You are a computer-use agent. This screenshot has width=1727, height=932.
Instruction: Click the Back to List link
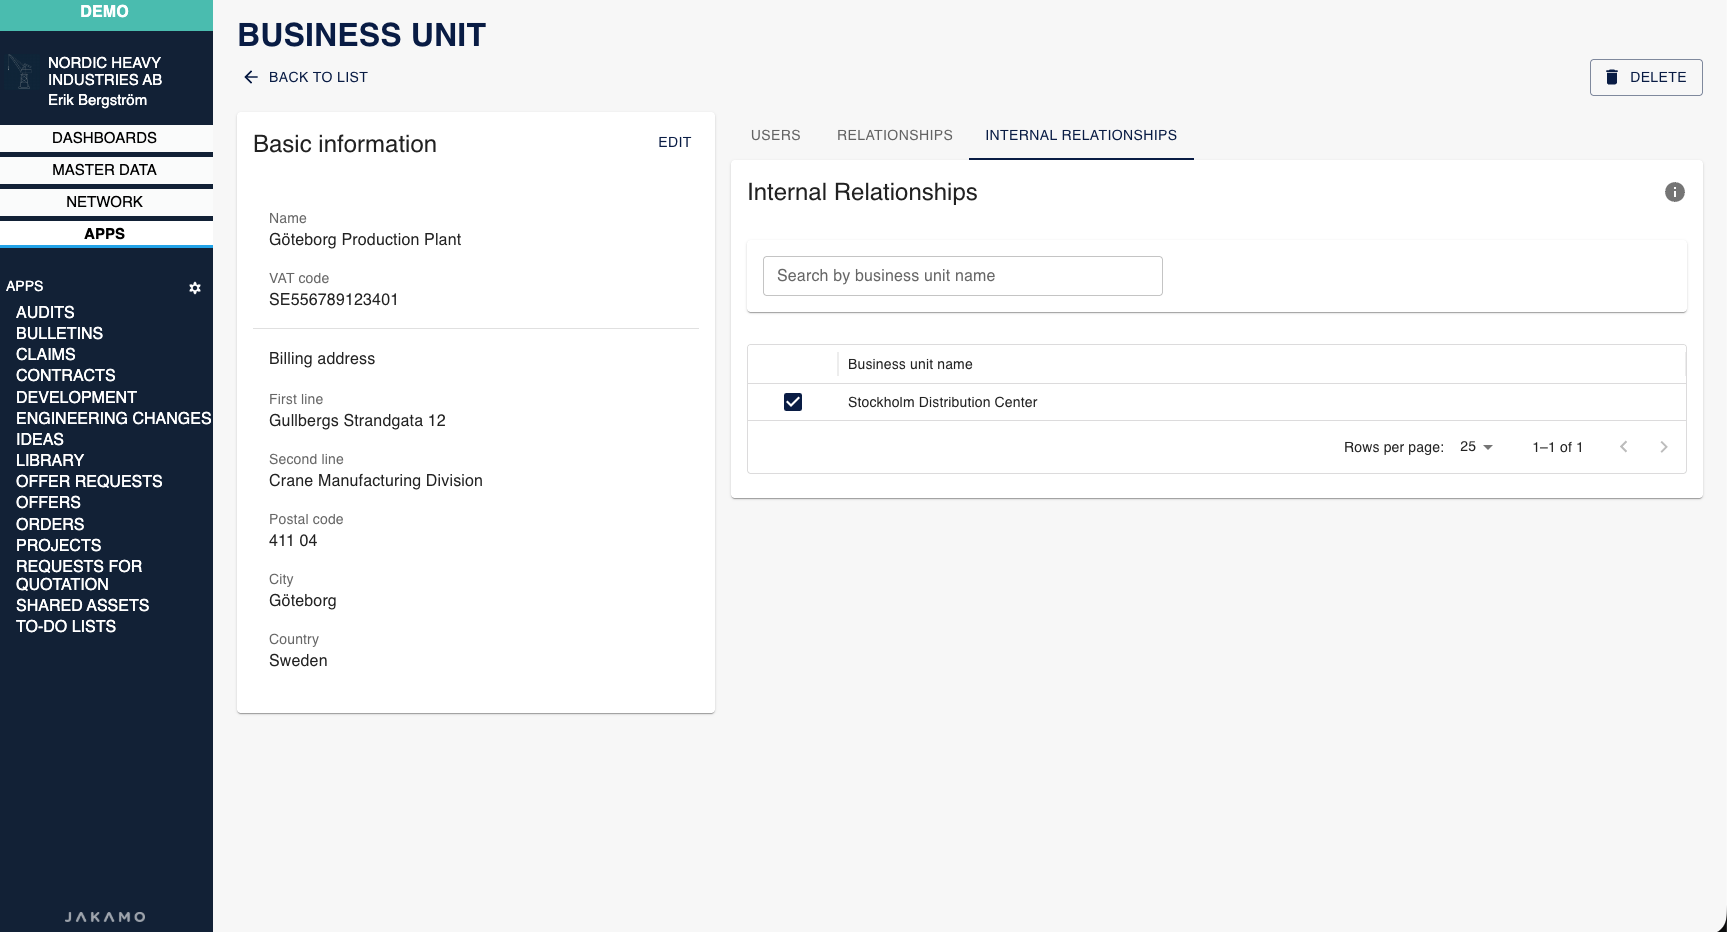(317, 77)
